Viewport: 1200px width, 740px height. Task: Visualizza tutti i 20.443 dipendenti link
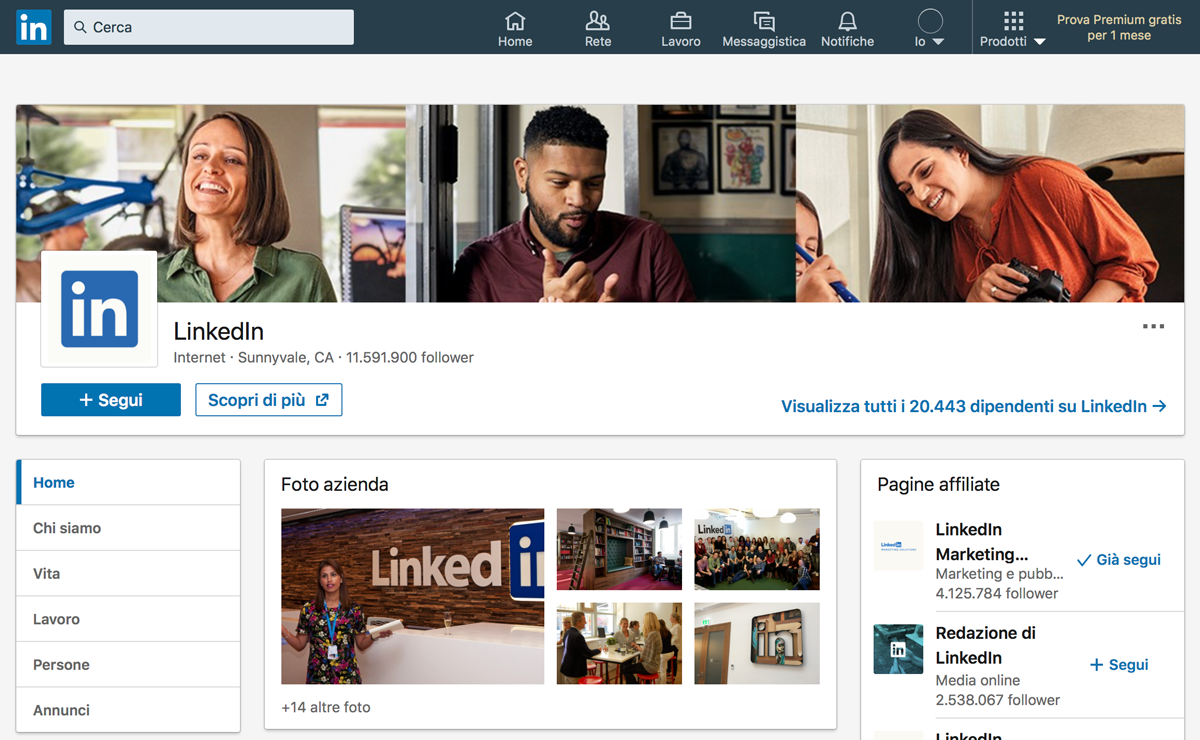pos(974,406)
